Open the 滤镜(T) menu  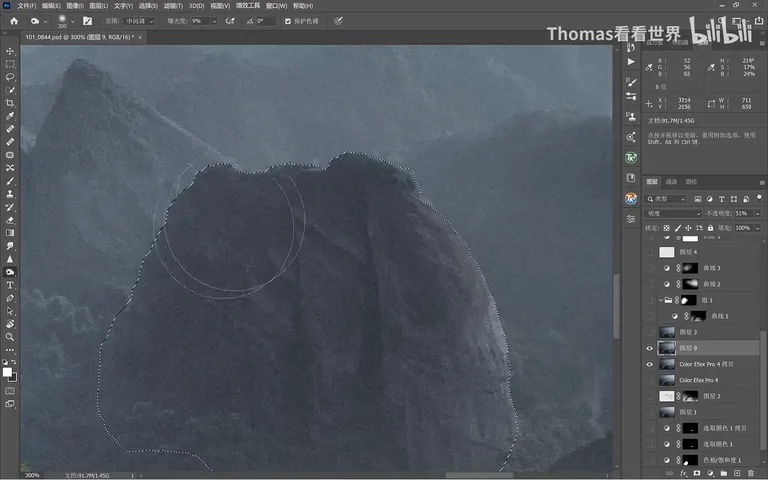pos(173,6)
